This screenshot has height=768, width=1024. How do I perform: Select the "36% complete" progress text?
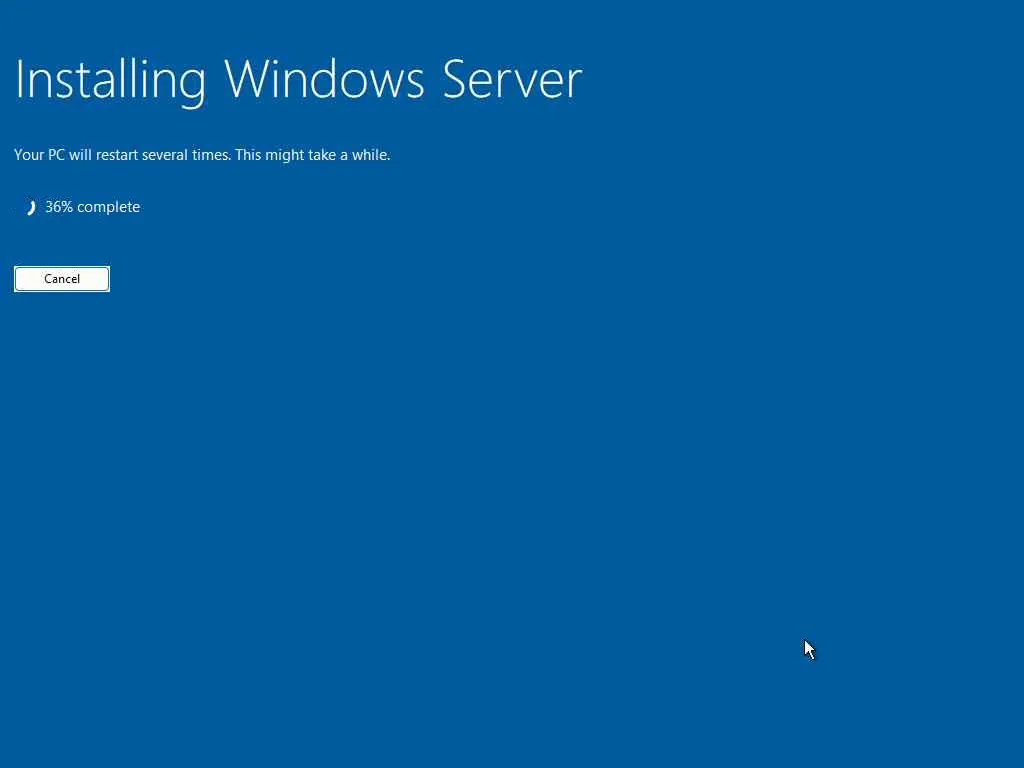(x=93, y=207)
